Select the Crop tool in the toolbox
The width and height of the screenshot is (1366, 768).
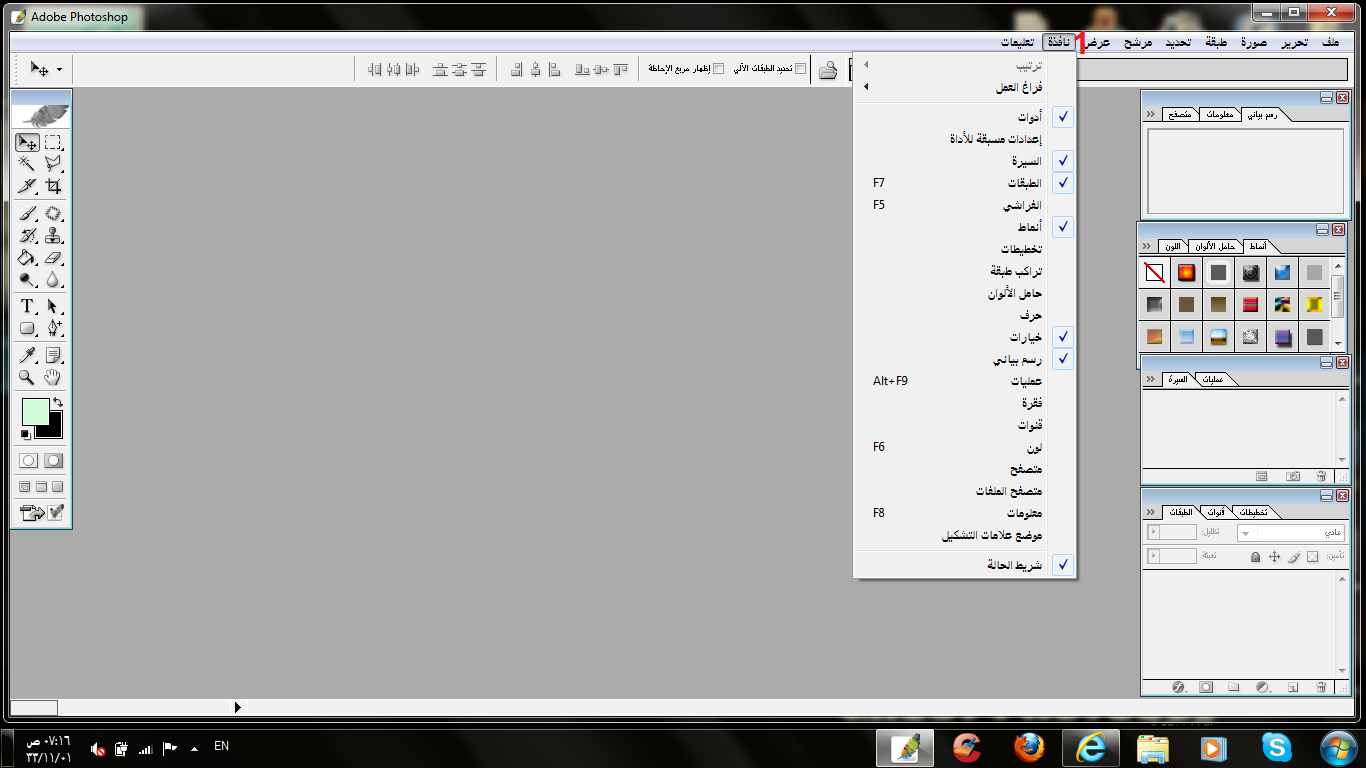point(53,186)
